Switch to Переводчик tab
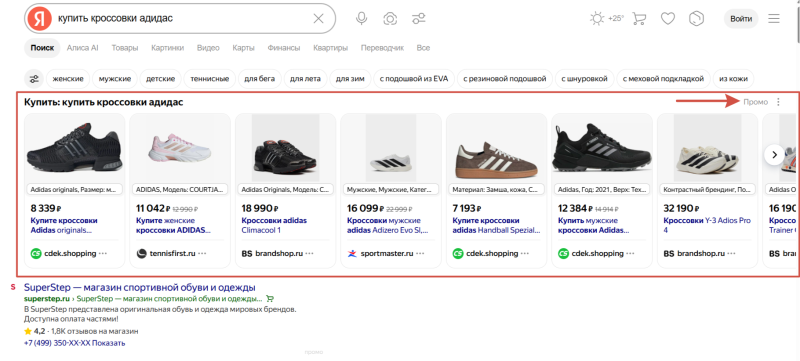This screenshot has height=361, width=800. click(x=382, y=48)
